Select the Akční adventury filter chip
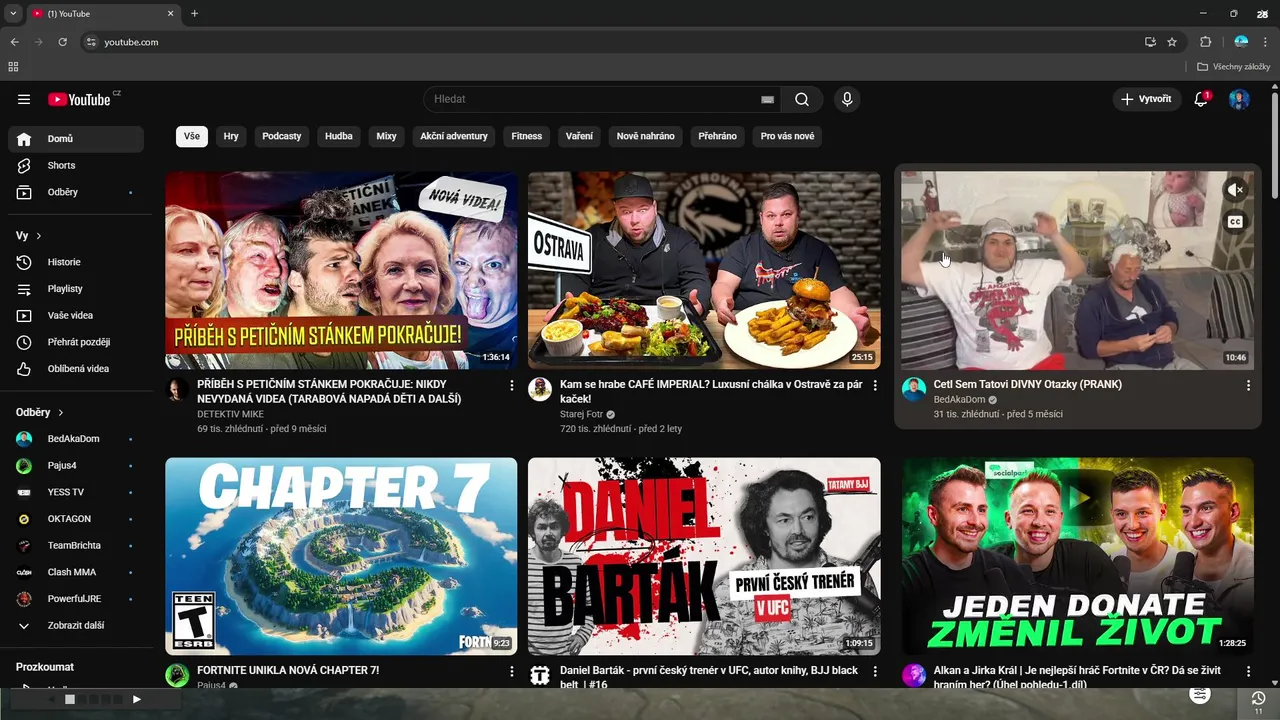Viewport: 1280px width, 720px height. tap(454, 136)
